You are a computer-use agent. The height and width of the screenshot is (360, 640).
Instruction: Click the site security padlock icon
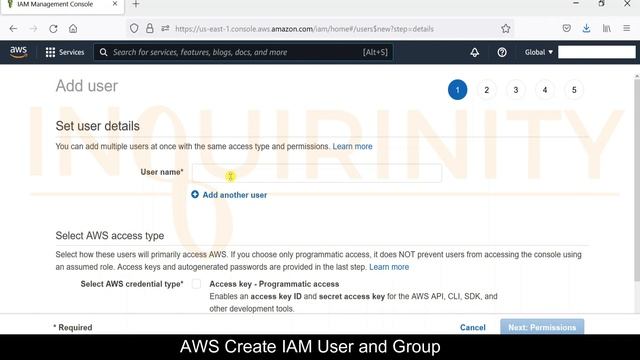point(150,28)
